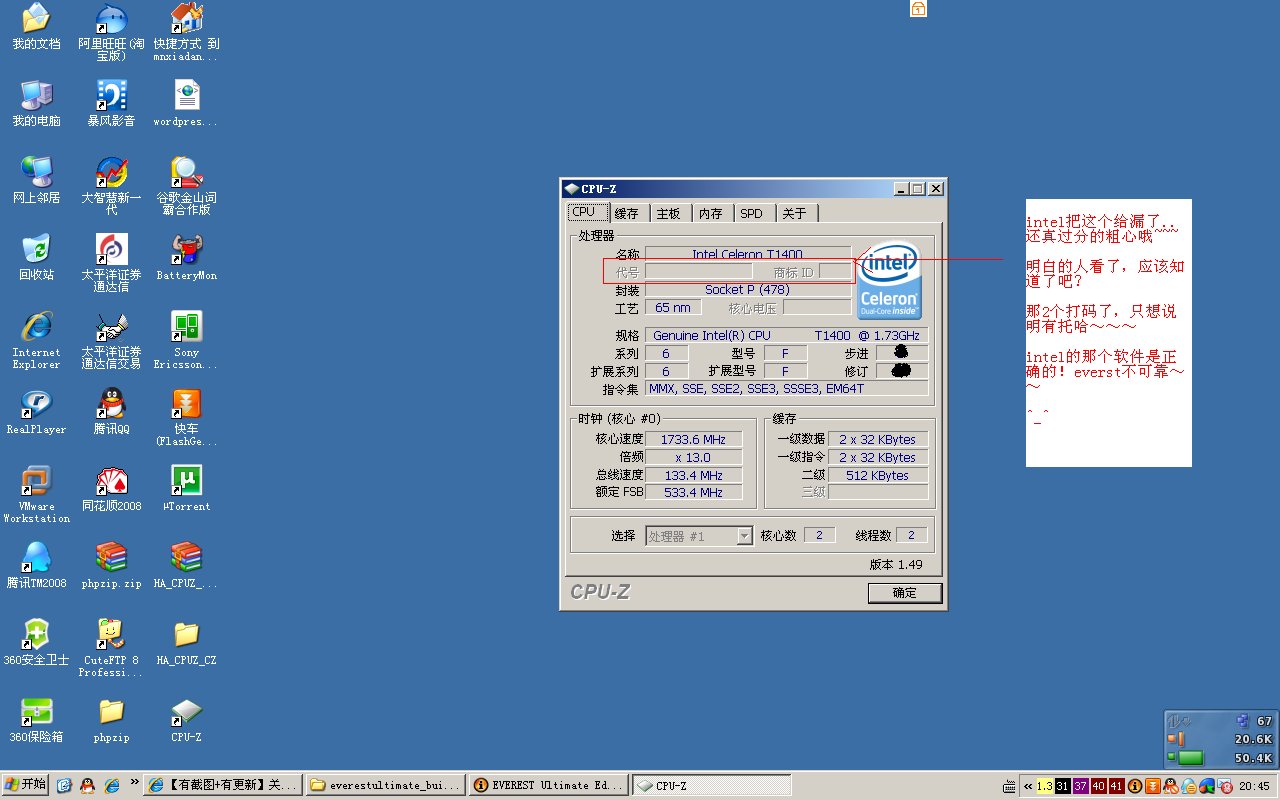Open the SPD tab

751,213
